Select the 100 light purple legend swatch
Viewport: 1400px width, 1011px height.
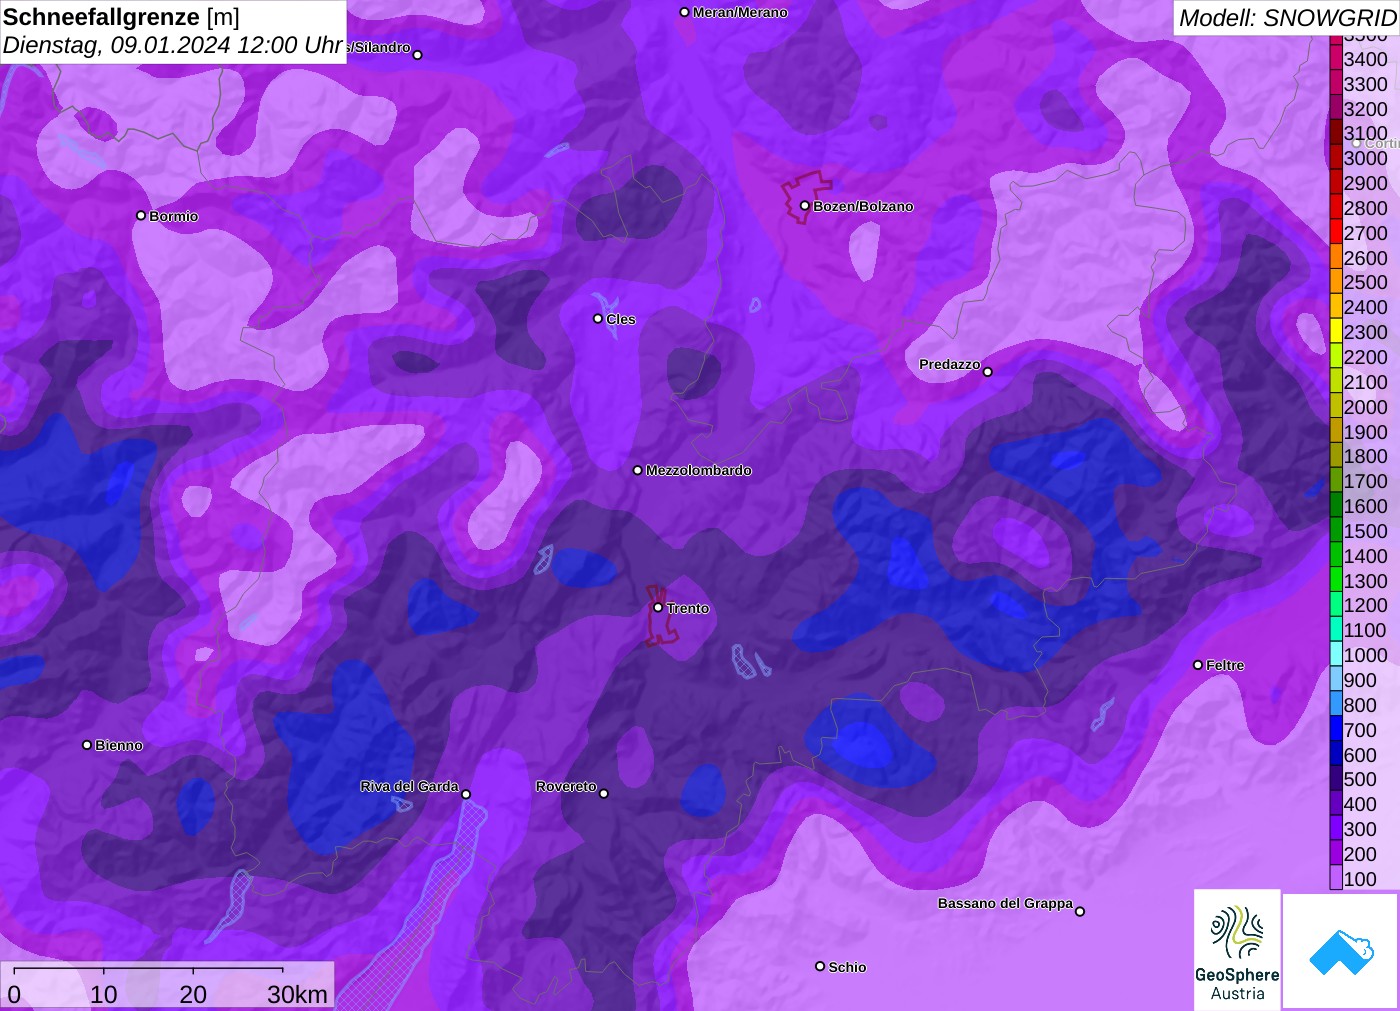point(1336,879)
